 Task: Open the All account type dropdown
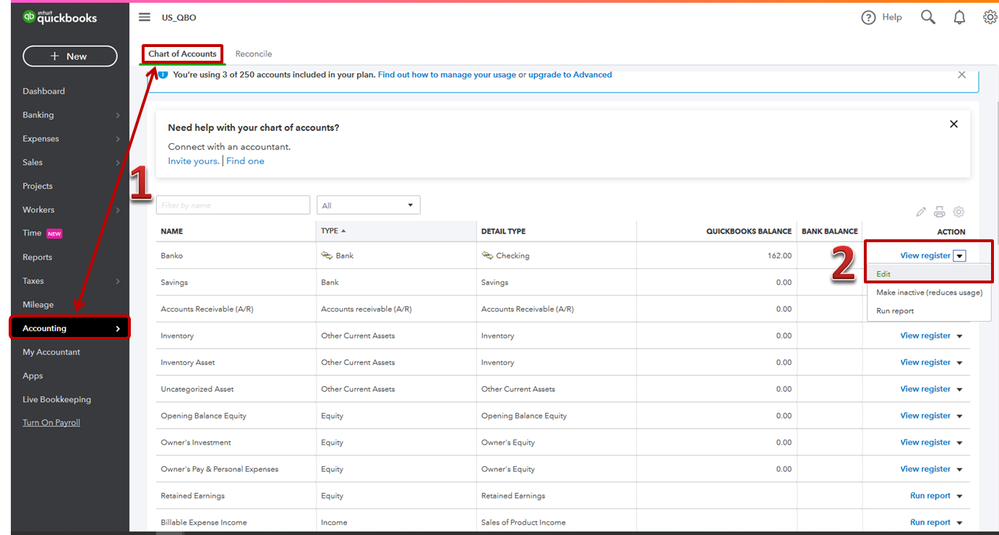pos(368,205)
